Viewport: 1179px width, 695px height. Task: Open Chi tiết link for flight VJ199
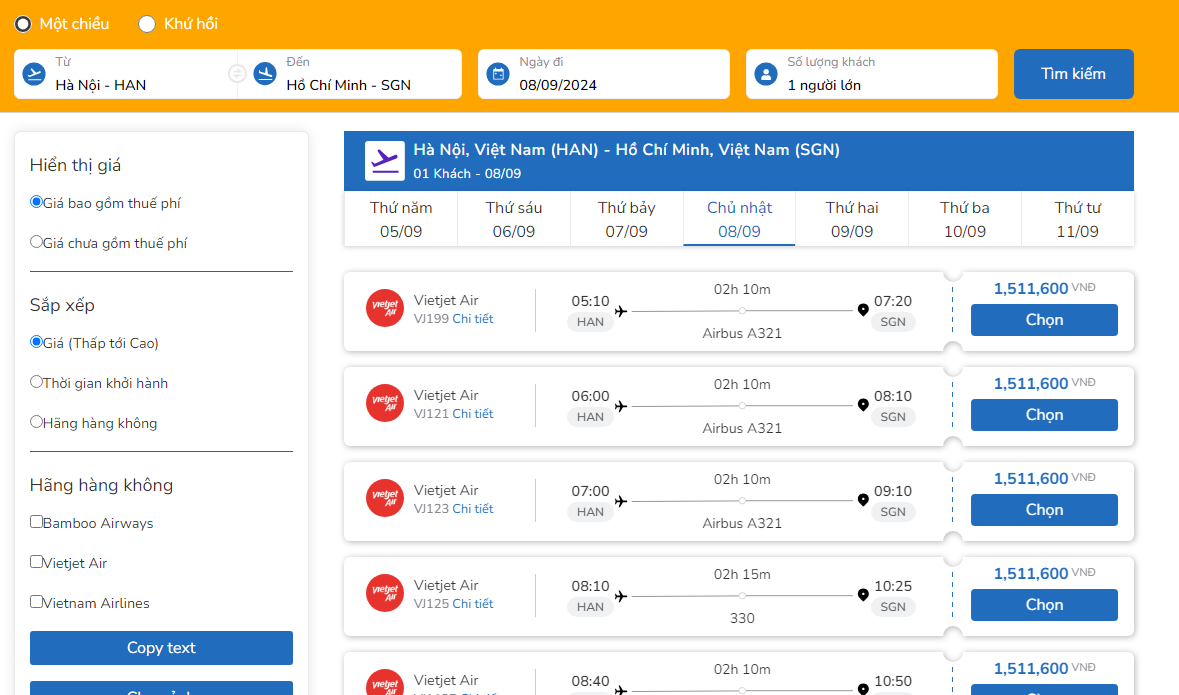473,319
